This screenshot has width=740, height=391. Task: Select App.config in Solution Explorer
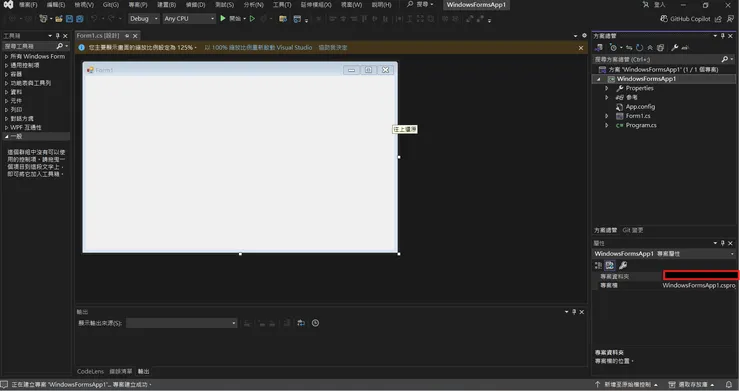[640, 107]
